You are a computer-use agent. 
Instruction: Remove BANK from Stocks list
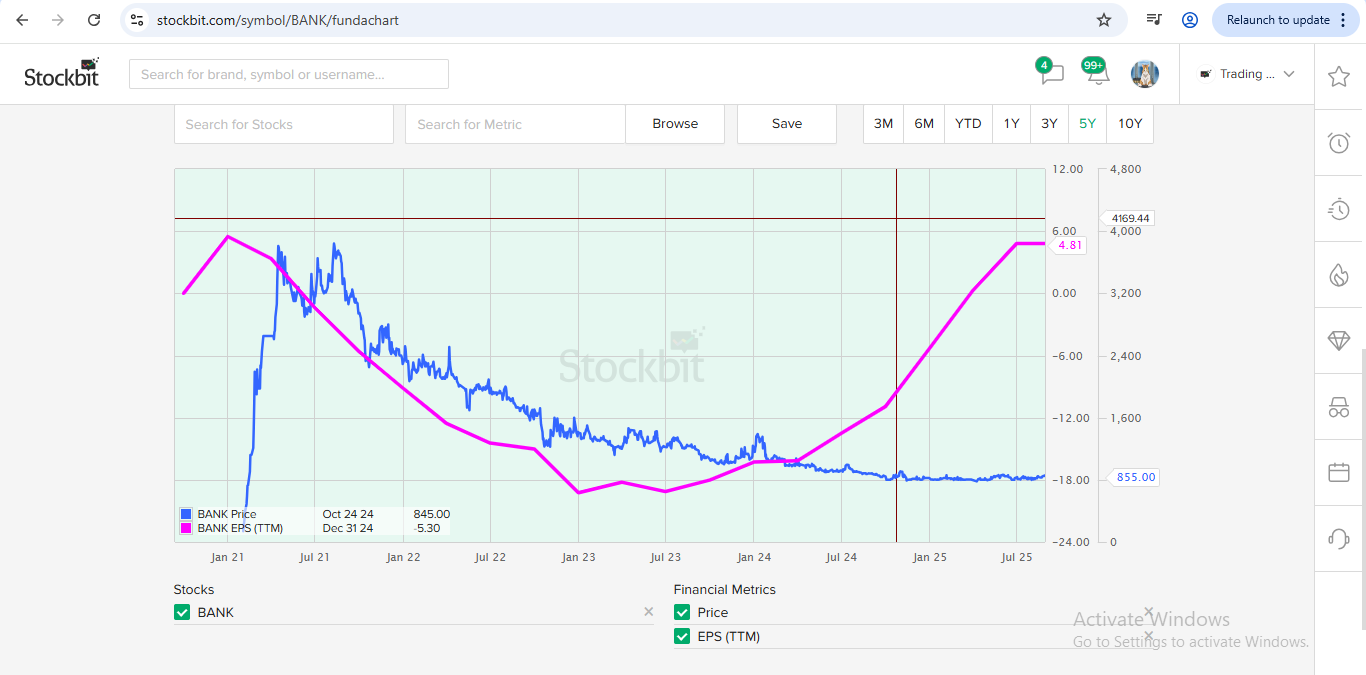click(648, 612)
